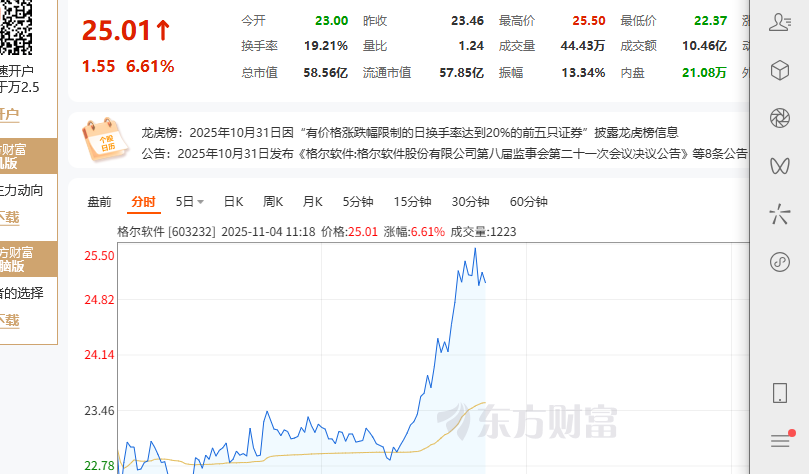The image size is (809, 474).
Task: Click the 总市值 value 58.56亿
Action: (326, 73)
